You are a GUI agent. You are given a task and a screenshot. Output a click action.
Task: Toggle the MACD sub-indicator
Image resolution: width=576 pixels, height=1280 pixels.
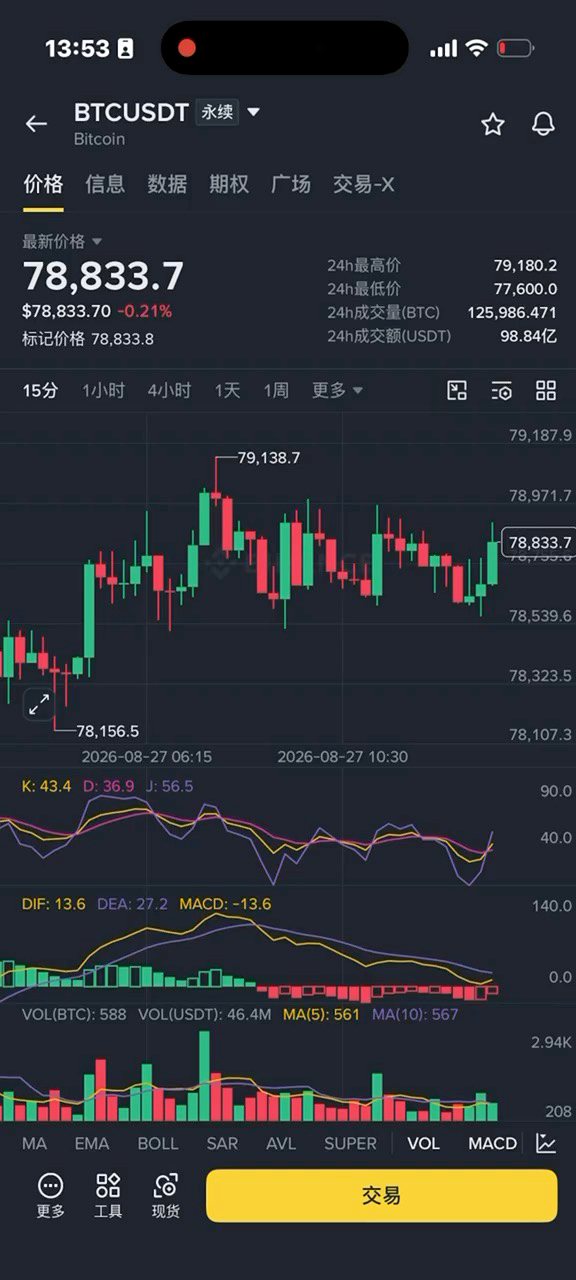493,1143
